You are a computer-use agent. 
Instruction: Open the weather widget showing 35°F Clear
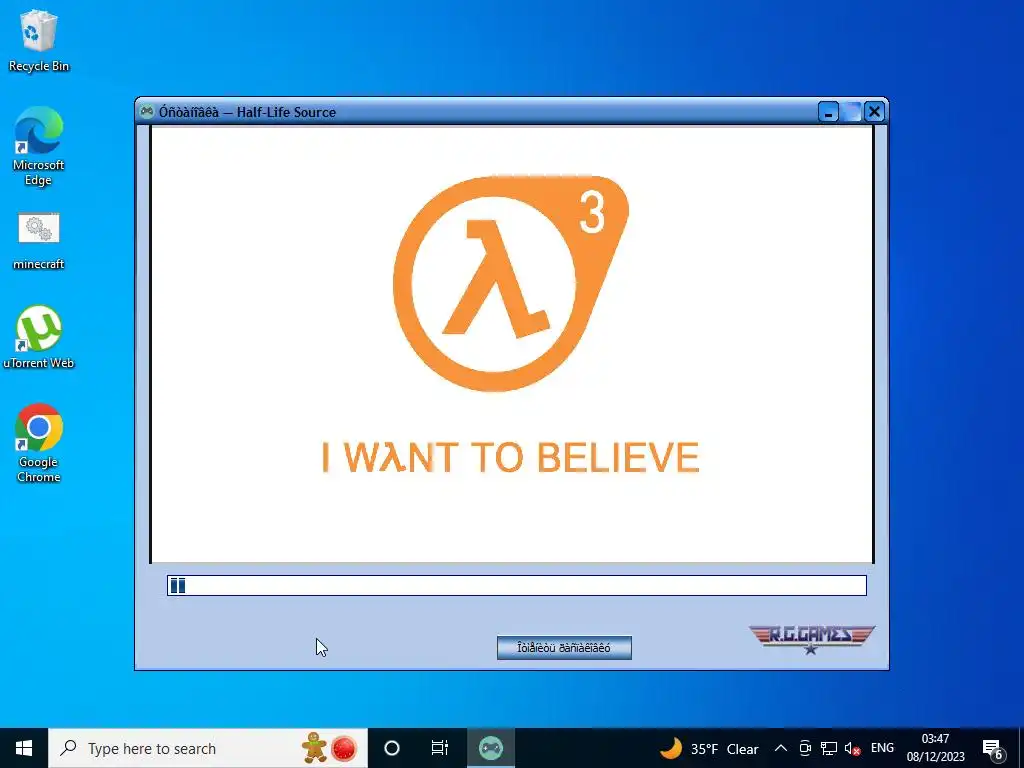(x=710, y=748)
